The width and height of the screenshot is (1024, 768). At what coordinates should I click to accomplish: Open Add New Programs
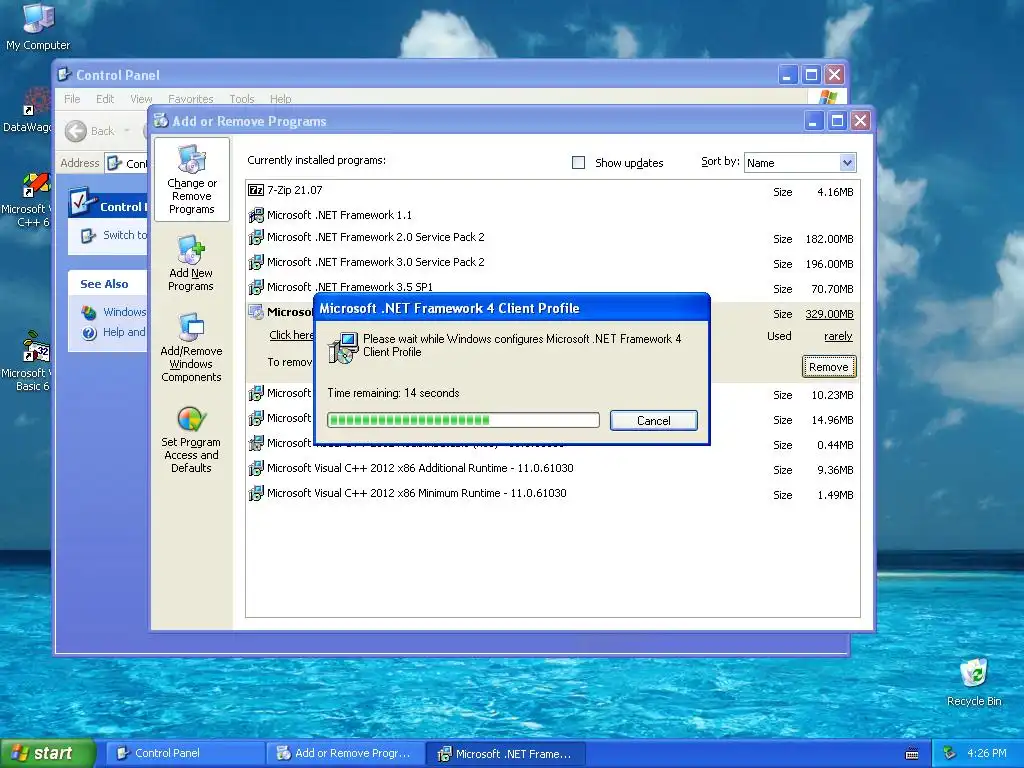(191, 263)
